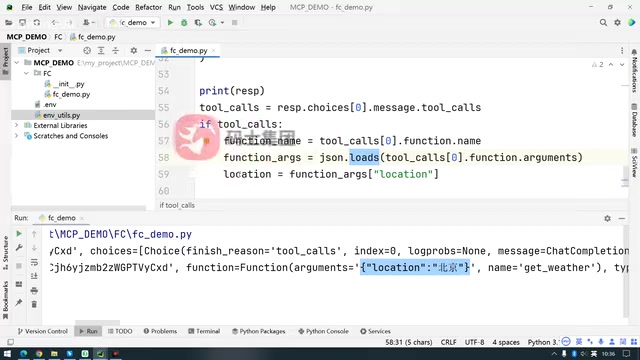Open Windows Start menu
This screenshot has width=640, height=360.
[x=7, y=353]
